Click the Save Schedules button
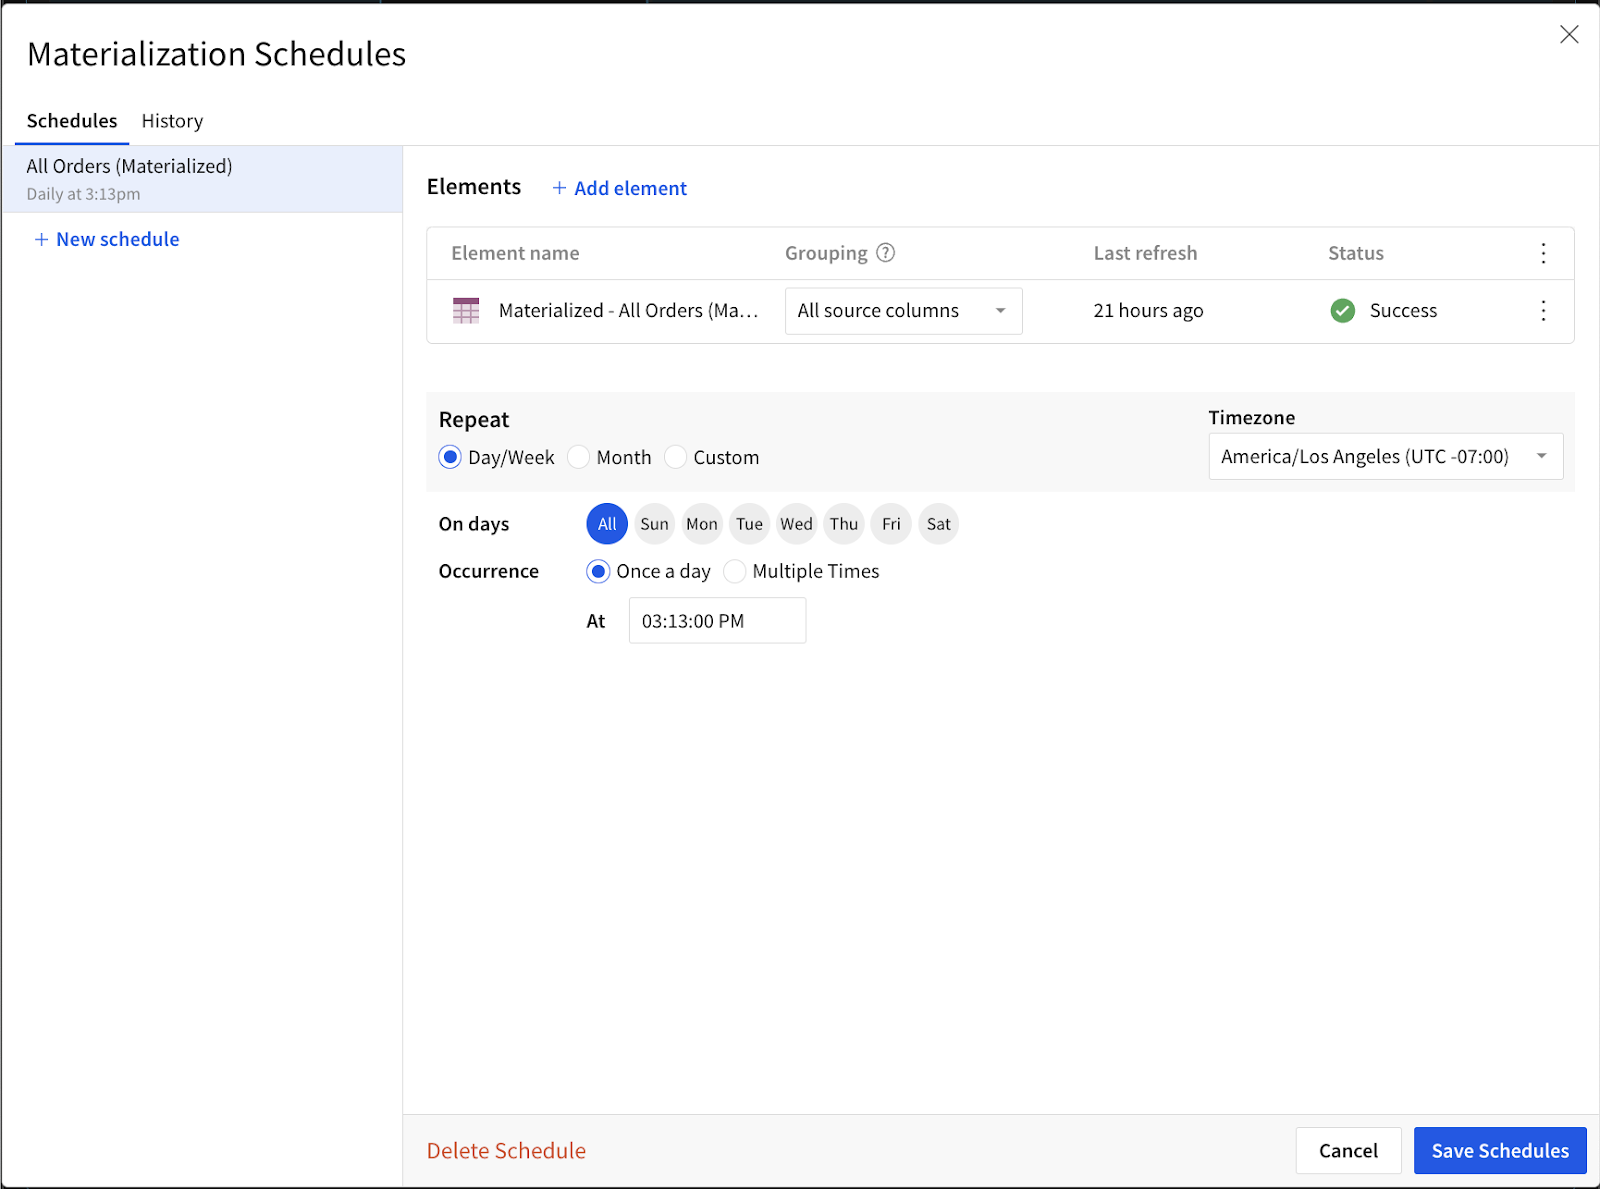 [x=1499, y=1150]
